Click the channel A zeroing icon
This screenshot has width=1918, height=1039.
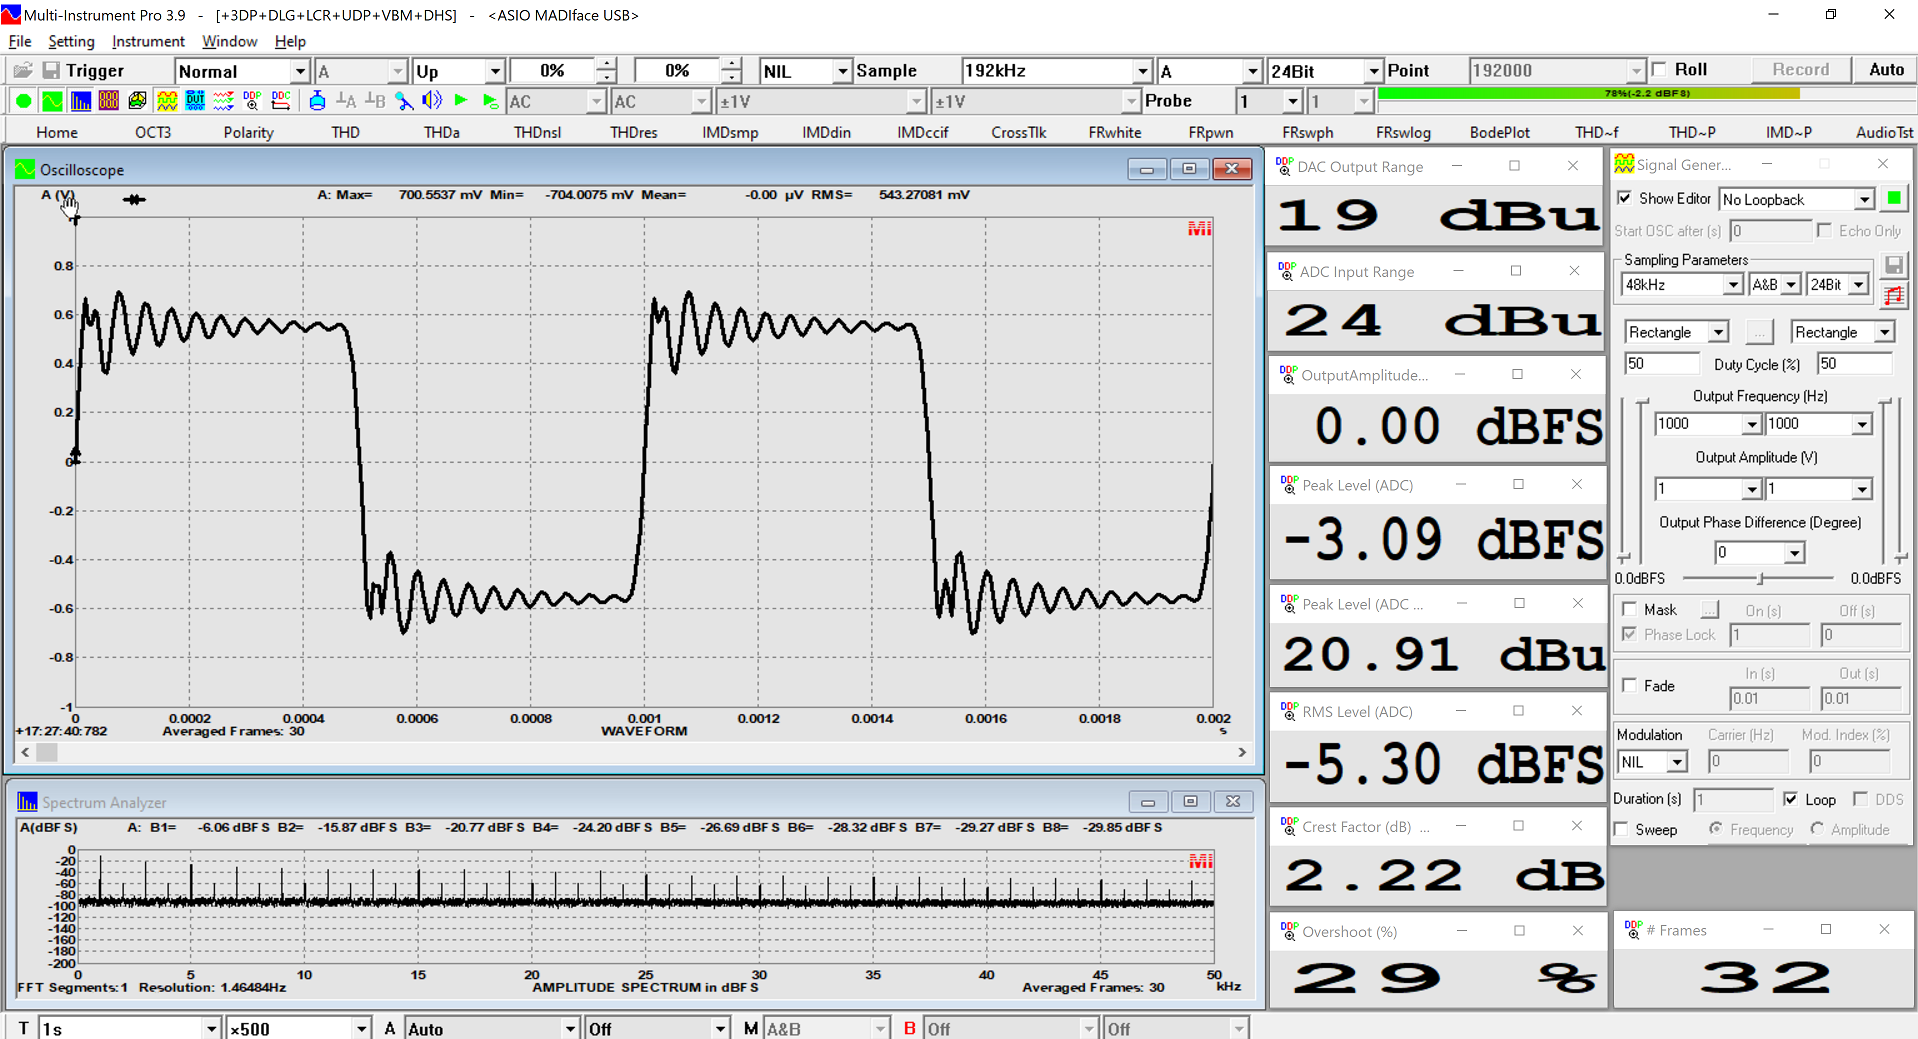pyautogui.click(x=346, y=101)
